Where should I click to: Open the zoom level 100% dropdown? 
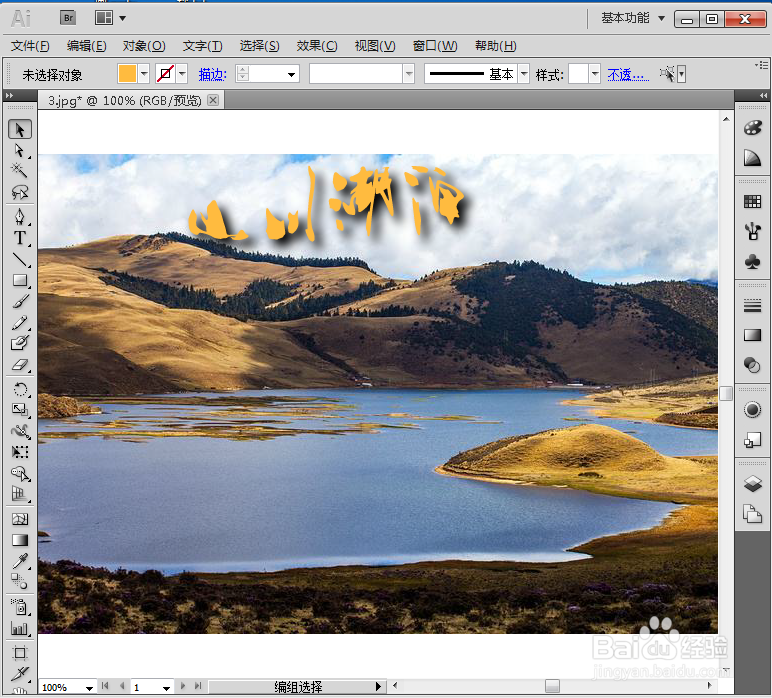[89, 688]
